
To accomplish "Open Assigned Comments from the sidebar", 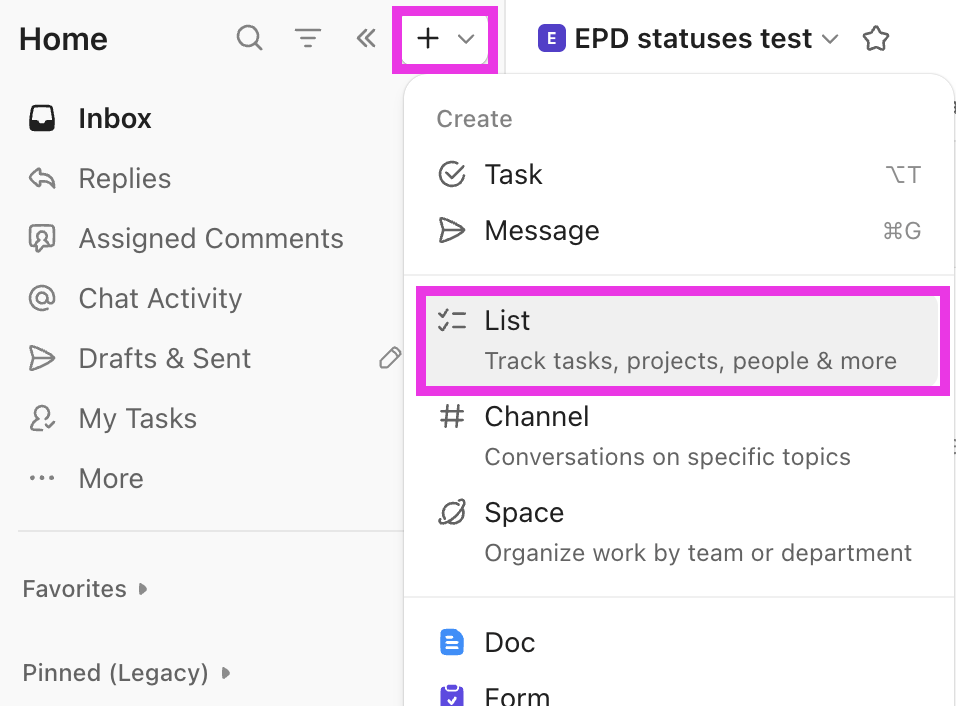I will 210,238.
